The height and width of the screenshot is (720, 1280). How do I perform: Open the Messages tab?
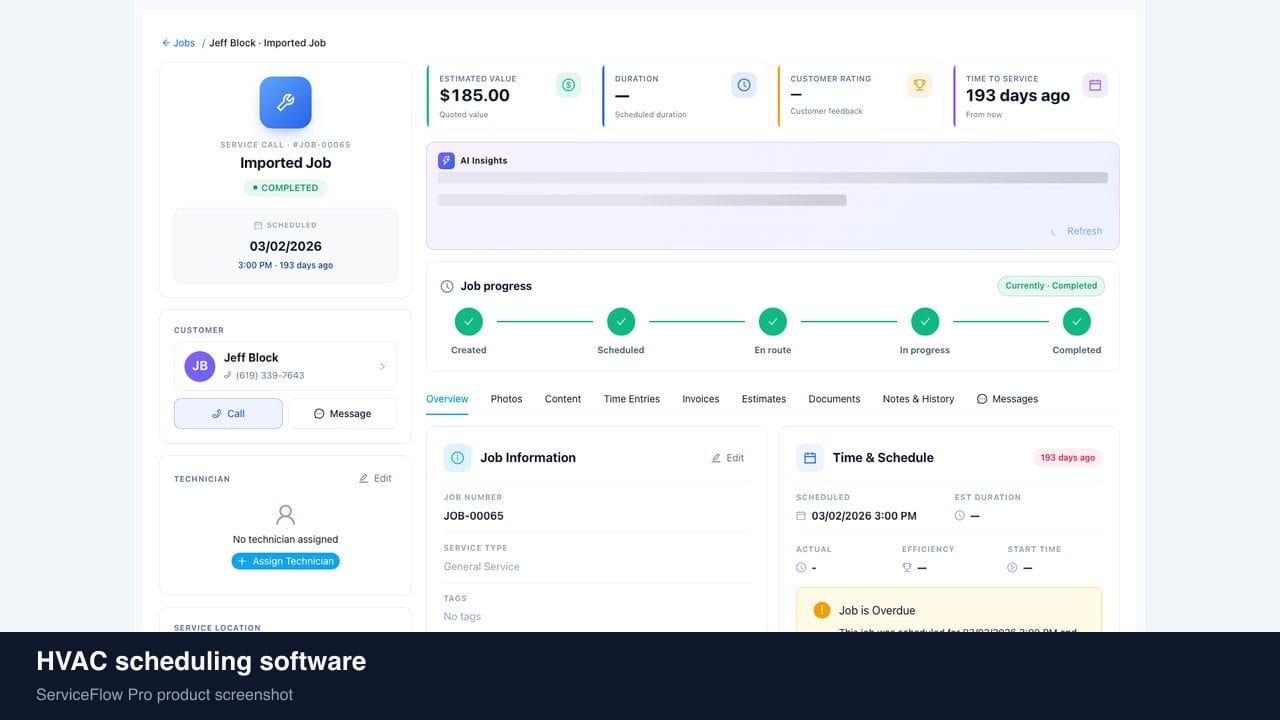coord(1007,399)
